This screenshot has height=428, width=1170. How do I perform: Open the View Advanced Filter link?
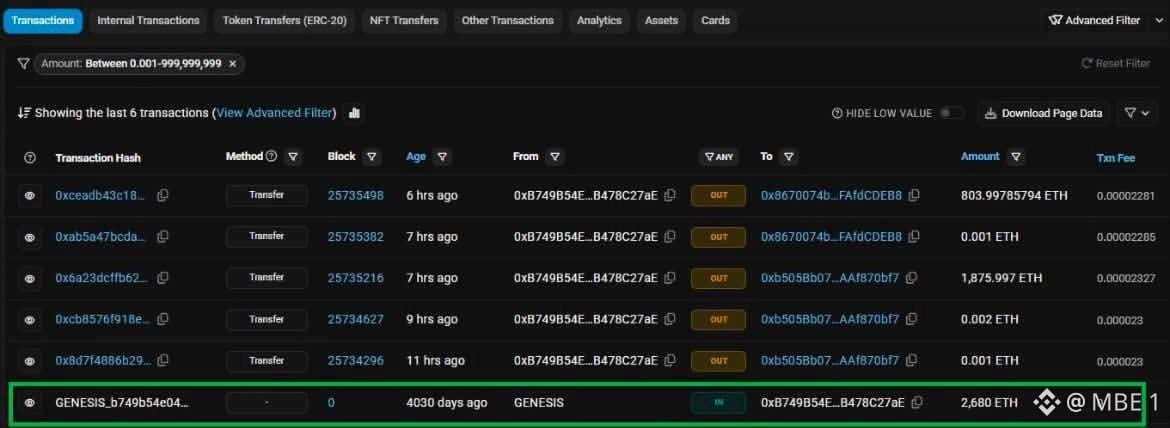pos(274,113)
